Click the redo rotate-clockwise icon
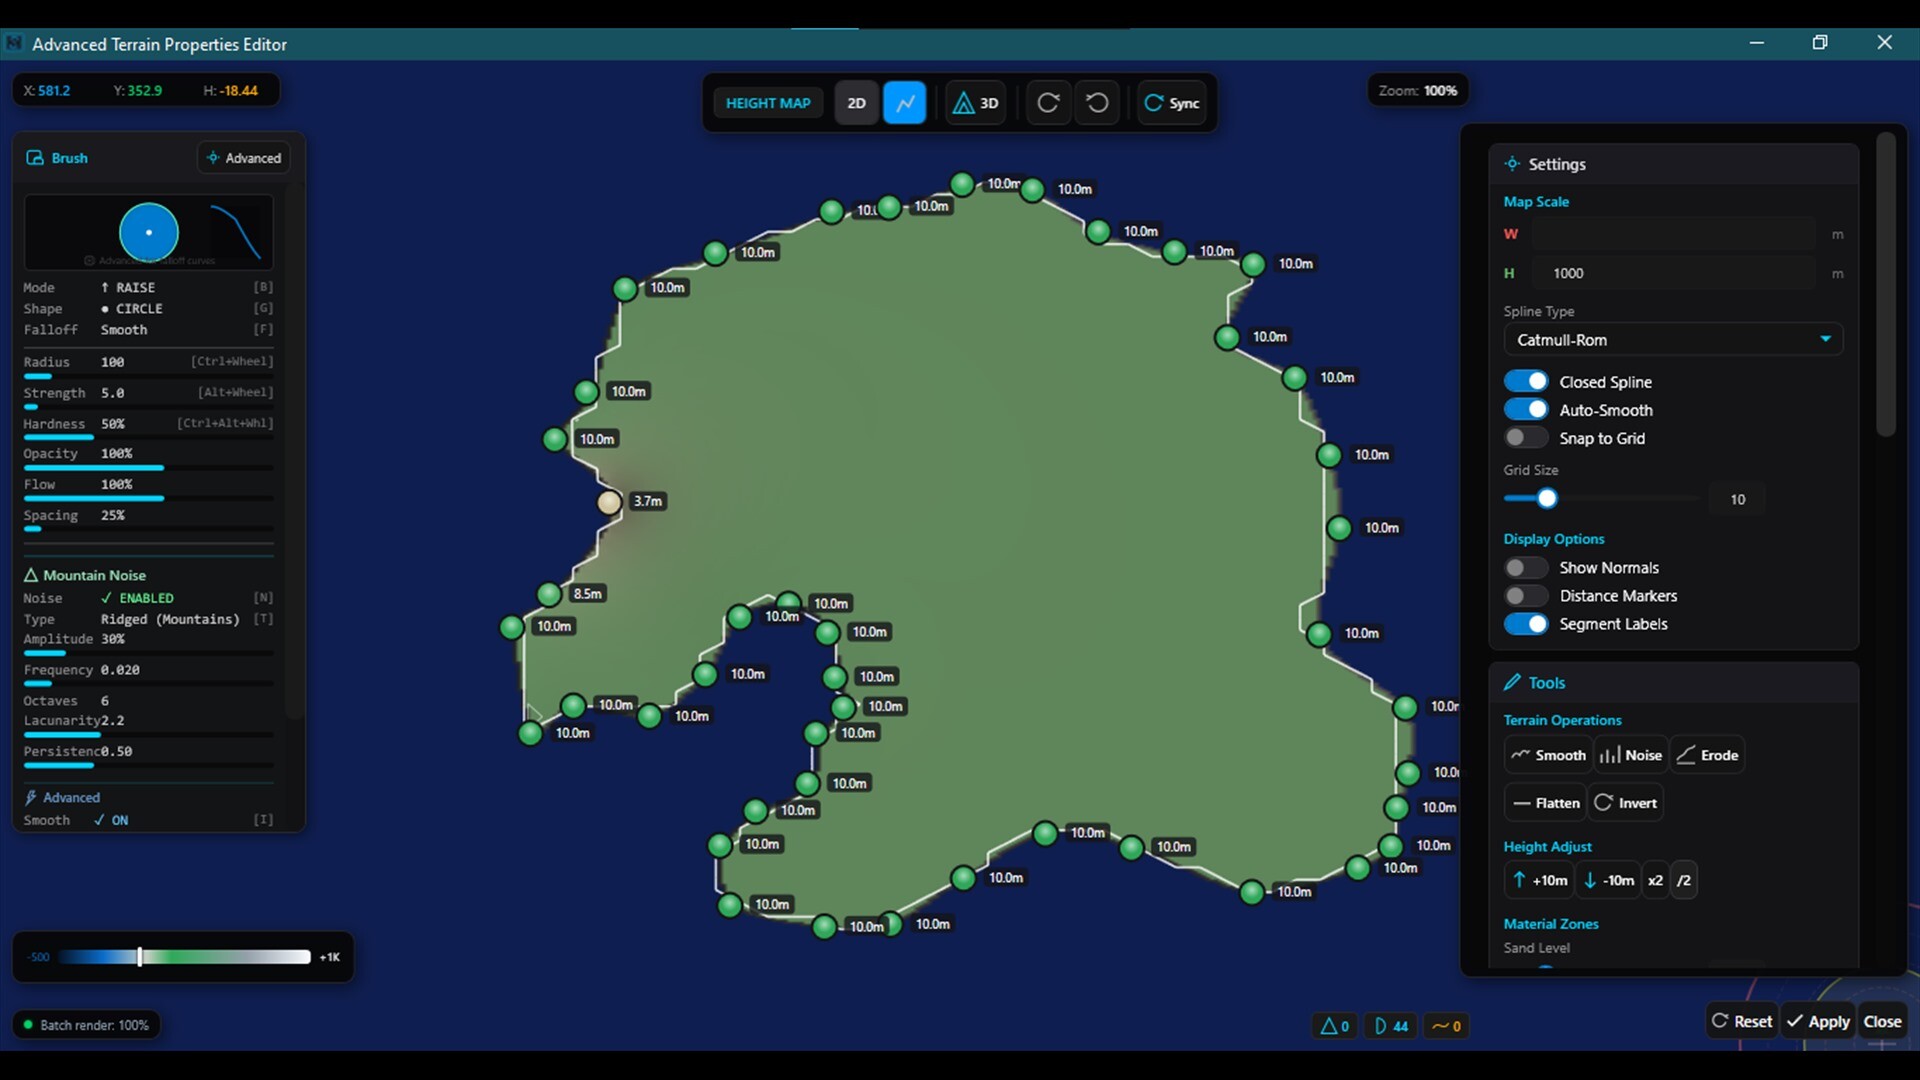The image size is (1920, 1080). coord(1048,103)
